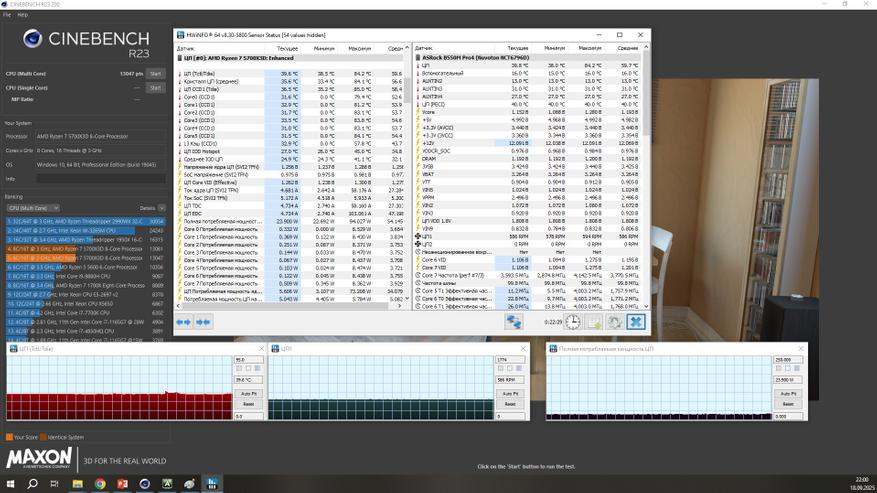The image size is (877, 493).
Task: Click the blue X close sensors icon
Action: 635,322
